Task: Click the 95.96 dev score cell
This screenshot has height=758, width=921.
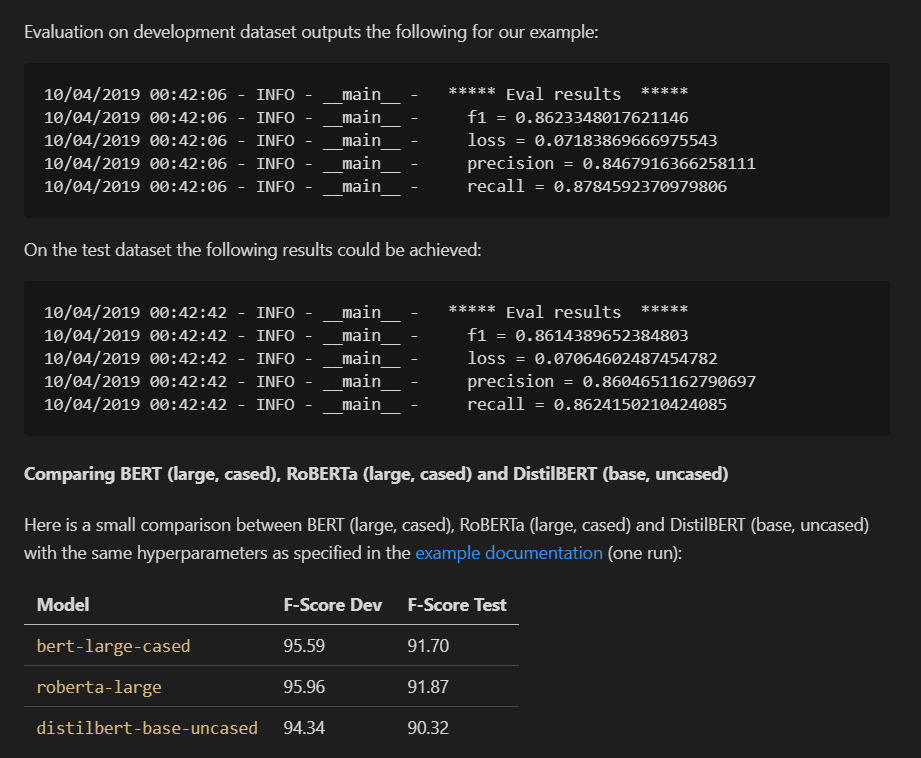Action: pos(304,687)
